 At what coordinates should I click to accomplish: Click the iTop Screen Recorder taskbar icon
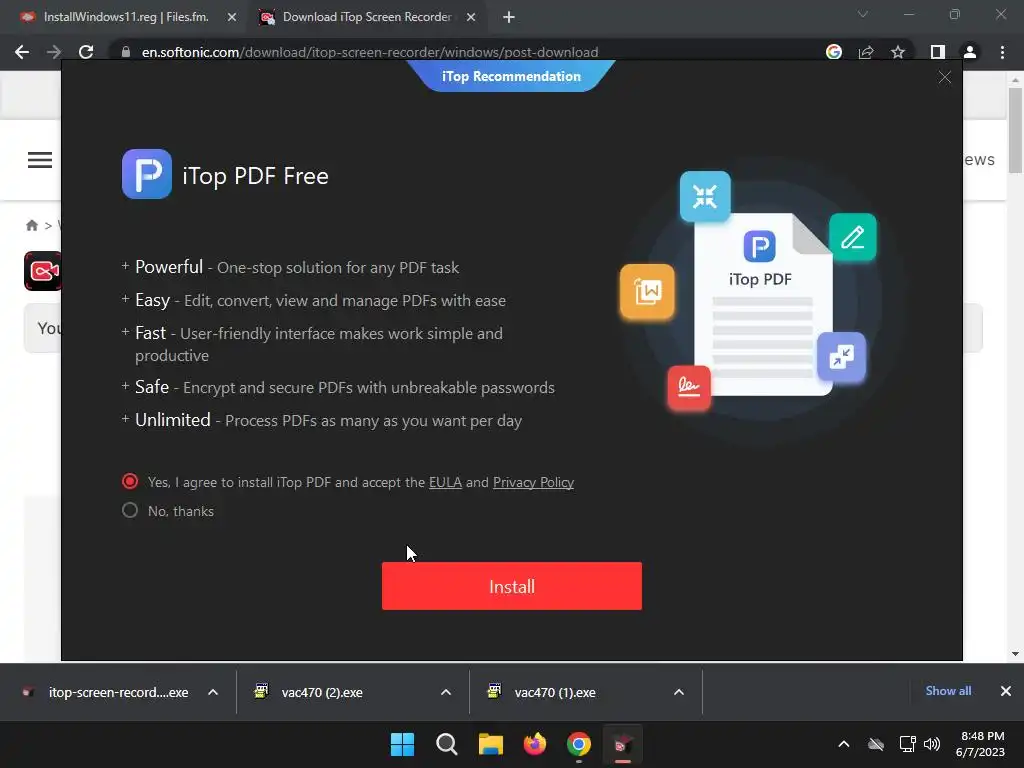pyautogui.click(x=622, y=744)
